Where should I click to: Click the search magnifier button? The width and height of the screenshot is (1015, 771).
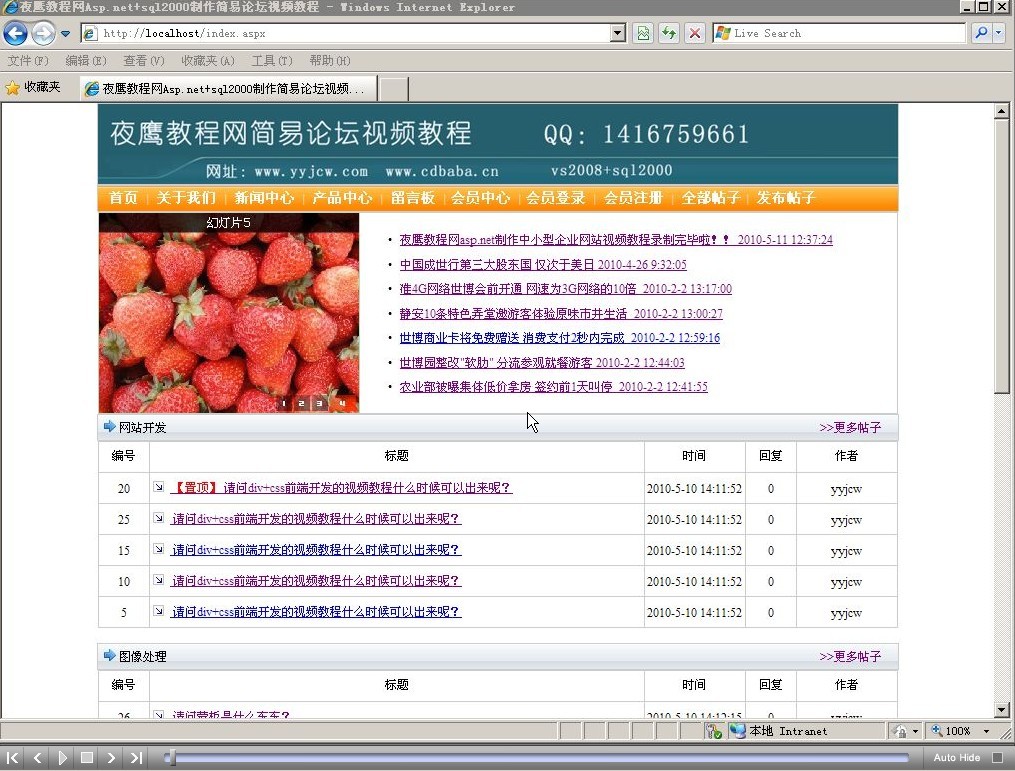981,33
